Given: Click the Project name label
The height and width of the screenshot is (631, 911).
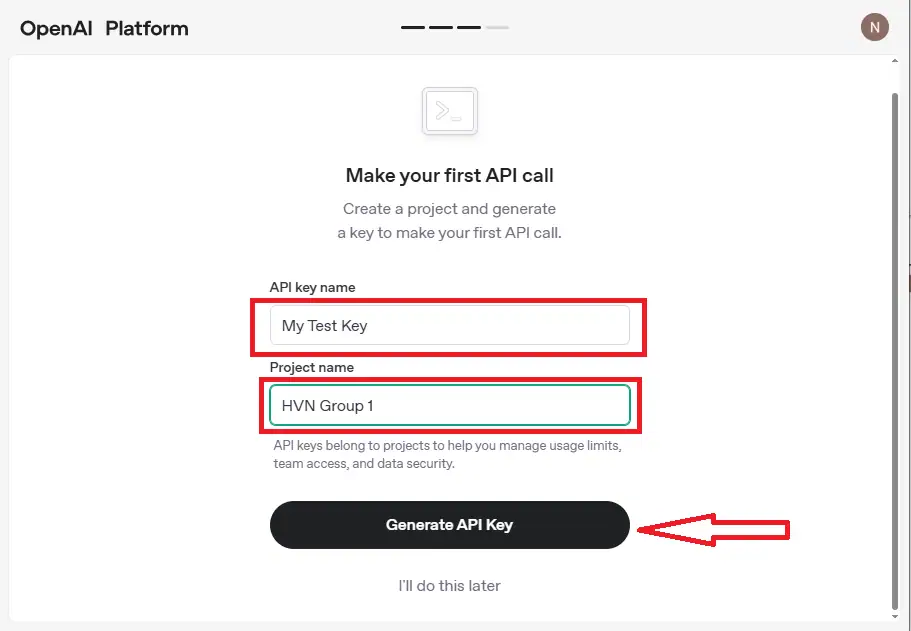Looking at the screenshot, I should coord(312,367).
